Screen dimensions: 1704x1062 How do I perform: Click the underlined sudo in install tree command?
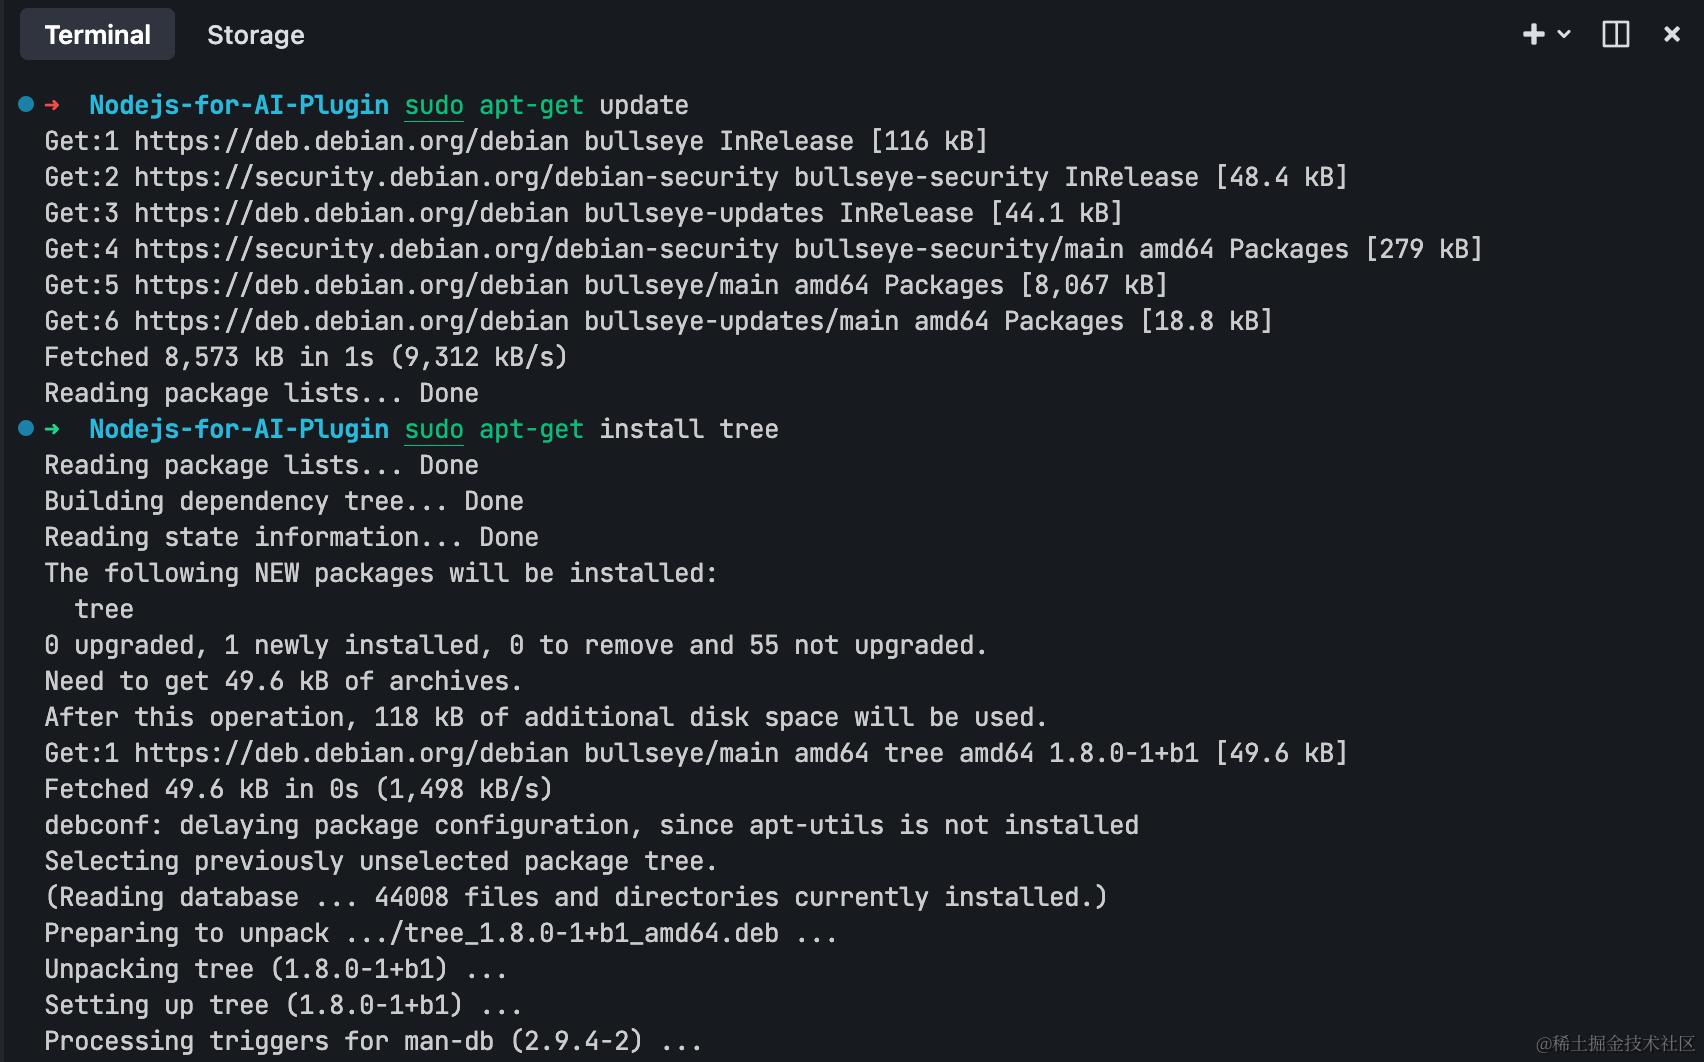pyautogui.click(x=434, y=430)
